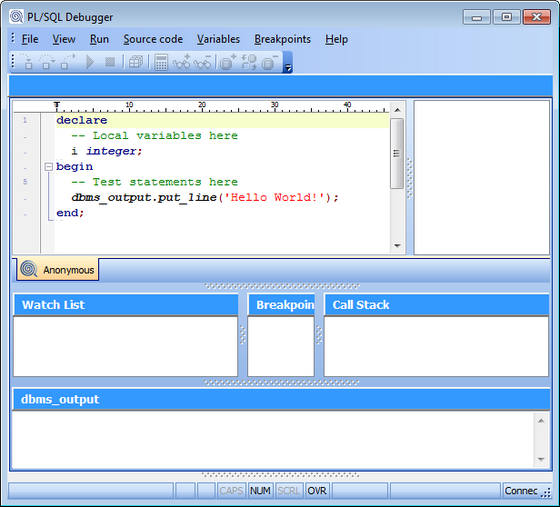Click the dbms_output scroll up arrow
Image resolution: width=560 pixels, height=507 pixels.
(x=541, y=421)
